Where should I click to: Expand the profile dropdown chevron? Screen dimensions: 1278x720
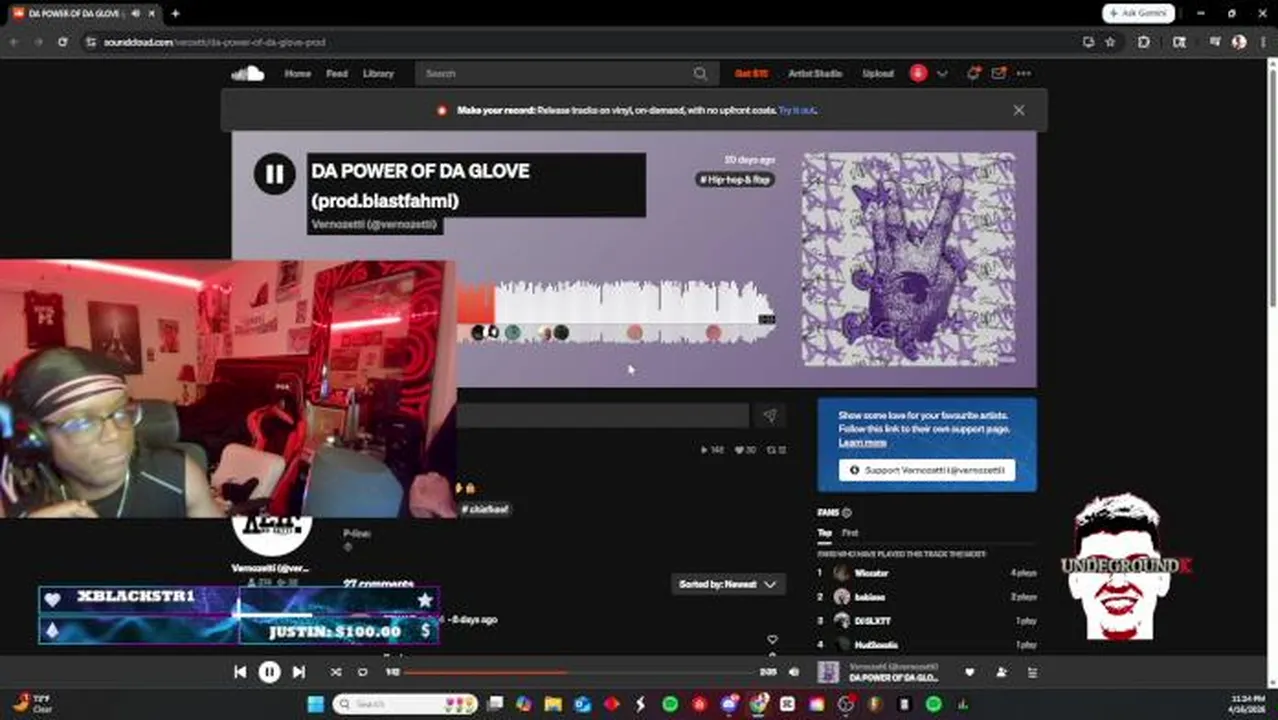[x=942, y=74]
